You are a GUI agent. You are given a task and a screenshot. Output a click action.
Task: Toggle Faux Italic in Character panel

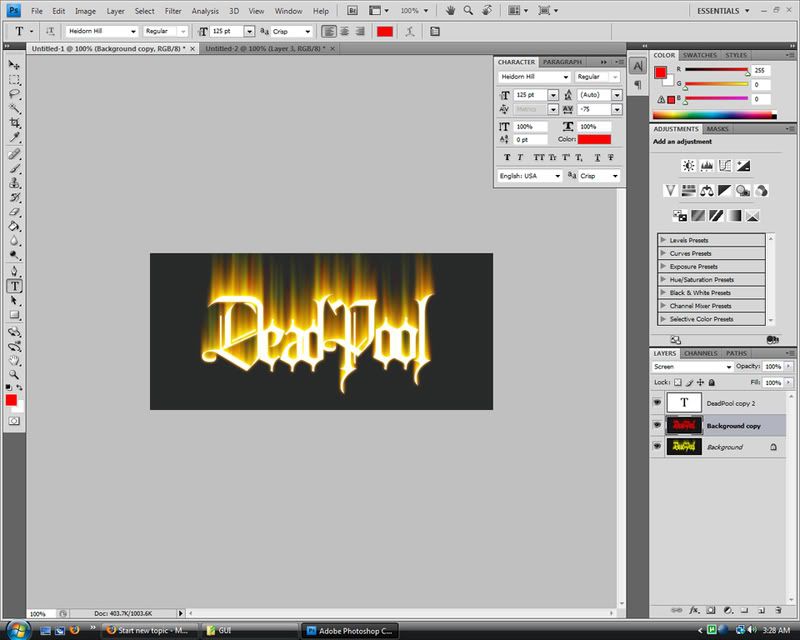click(520, 157)
